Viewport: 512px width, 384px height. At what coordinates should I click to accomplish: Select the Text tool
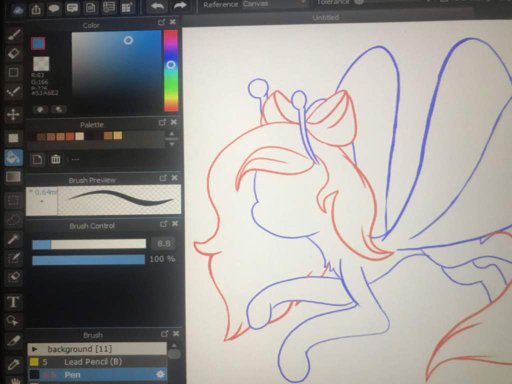point(13,302)
